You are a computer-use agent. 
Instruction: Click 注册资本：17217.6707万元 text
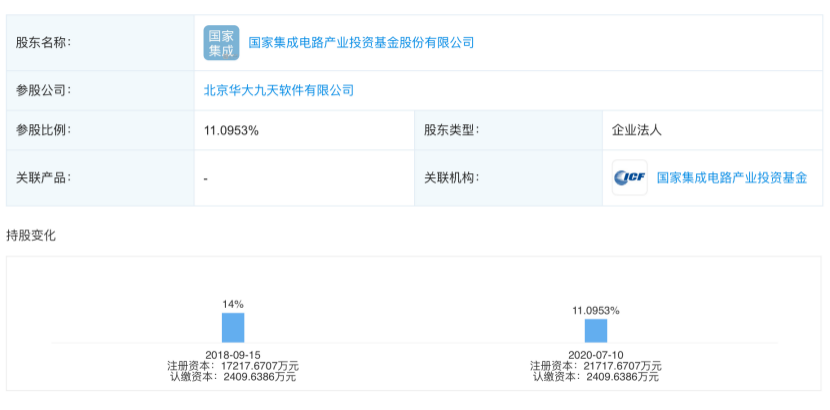pyautogui.click(x=233, y=366)
